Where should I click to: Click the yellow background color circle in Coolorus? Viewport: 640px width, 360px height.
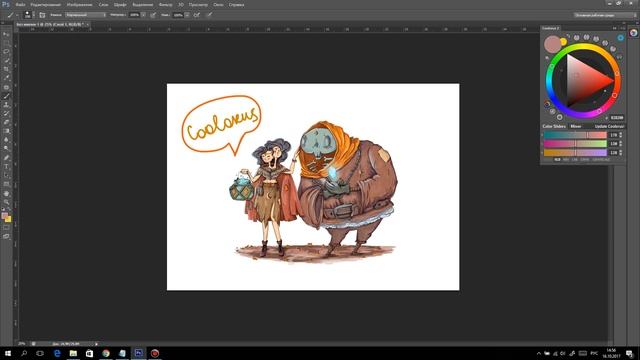coord(563,41)
